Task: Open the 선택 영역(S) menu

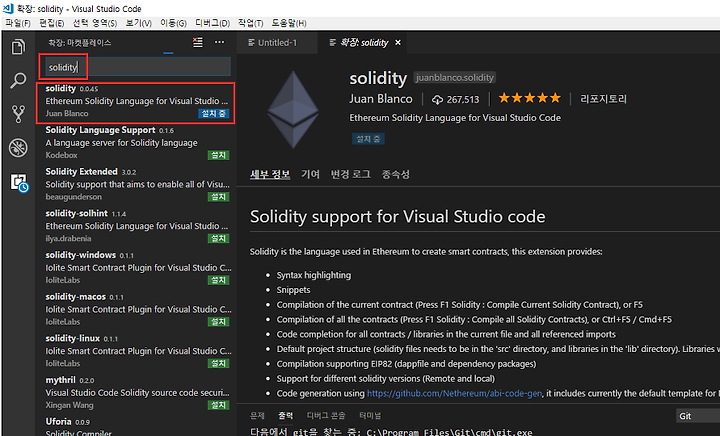Action: click(x=95, y=23)
